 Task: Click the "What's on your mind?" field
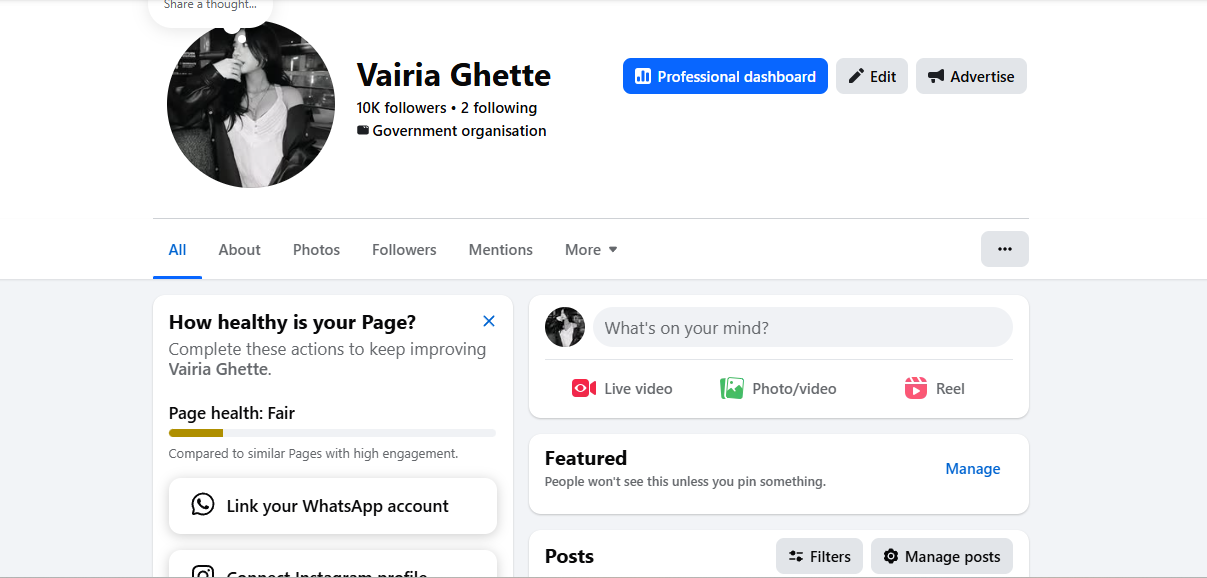(802, 328)
